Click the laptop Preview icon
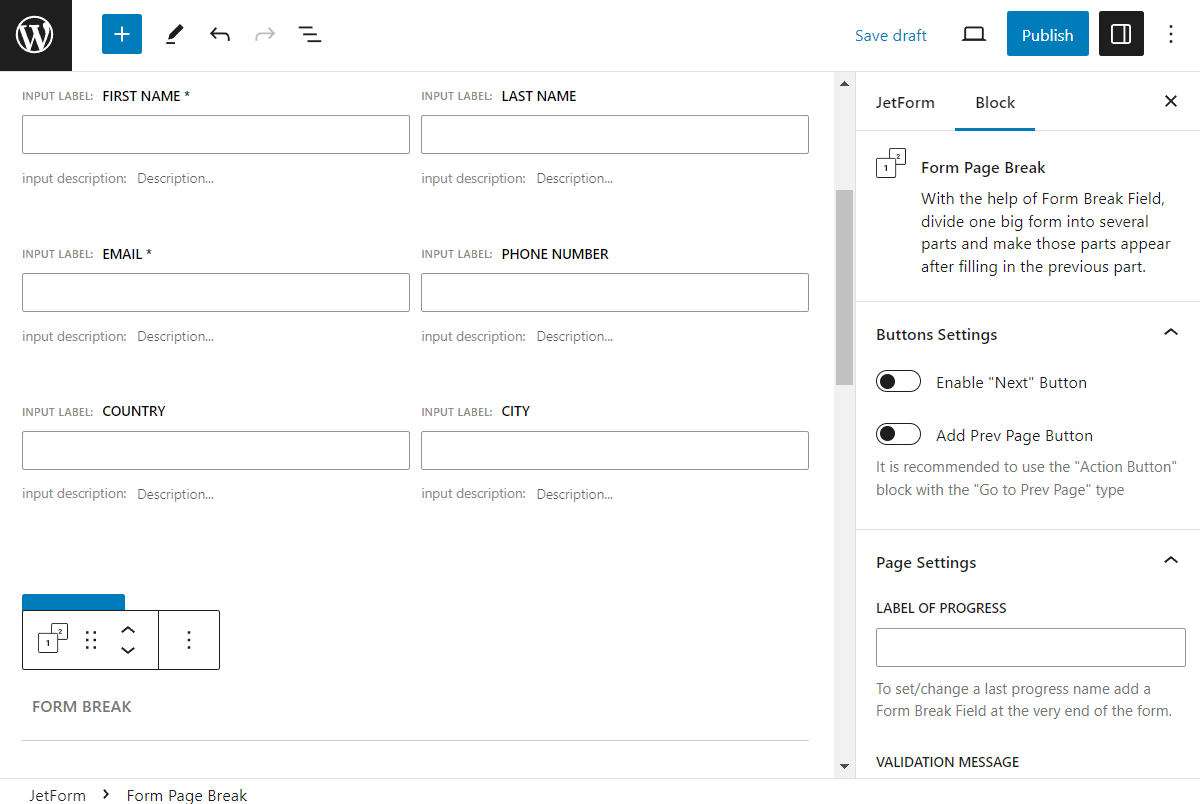Screen dimensions: 1200x804 tap(973, 35)
